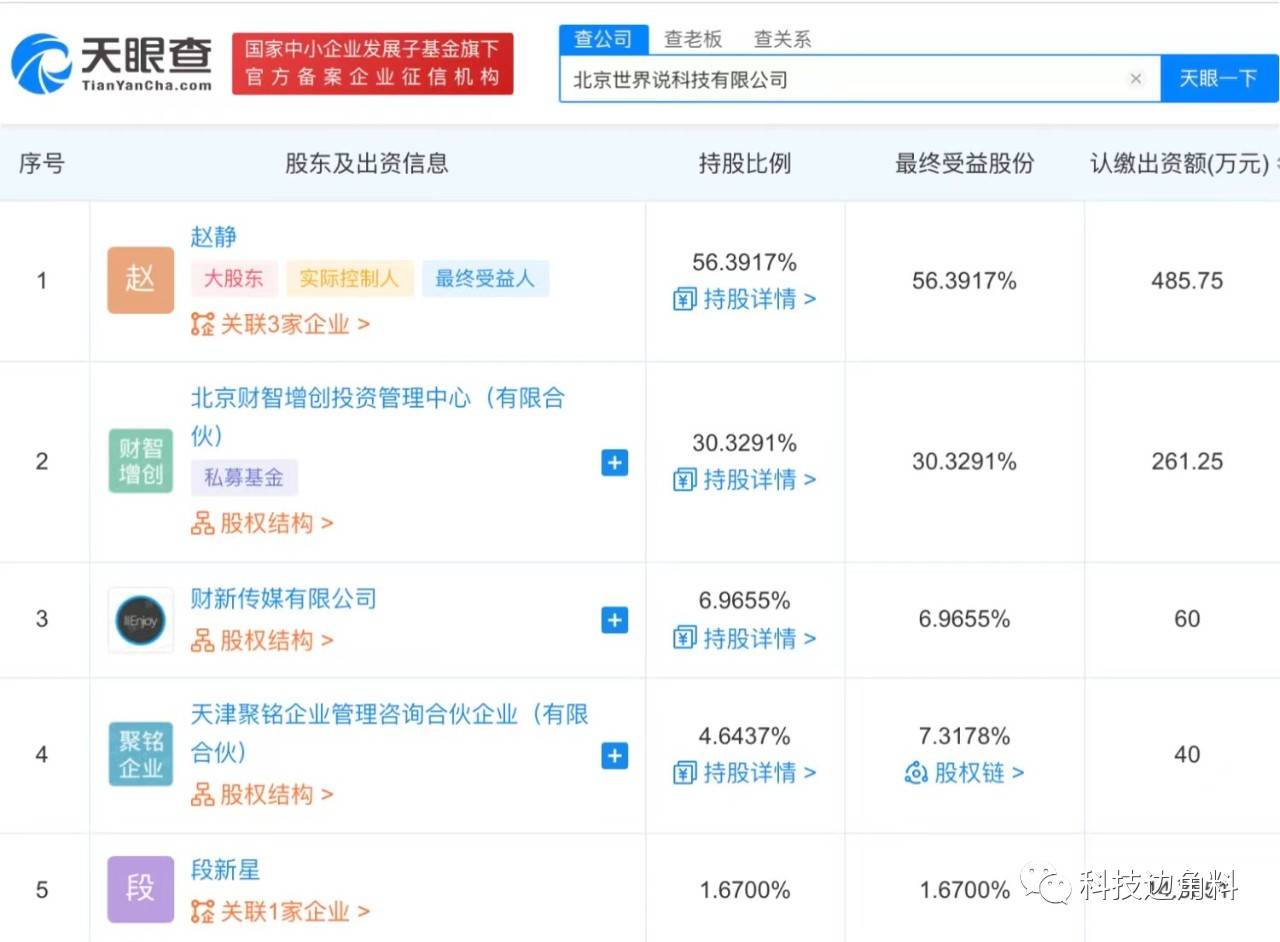Switch to the 查关系 tab
The width and height of the screenshot is (1280, 942).
point(782,39)
